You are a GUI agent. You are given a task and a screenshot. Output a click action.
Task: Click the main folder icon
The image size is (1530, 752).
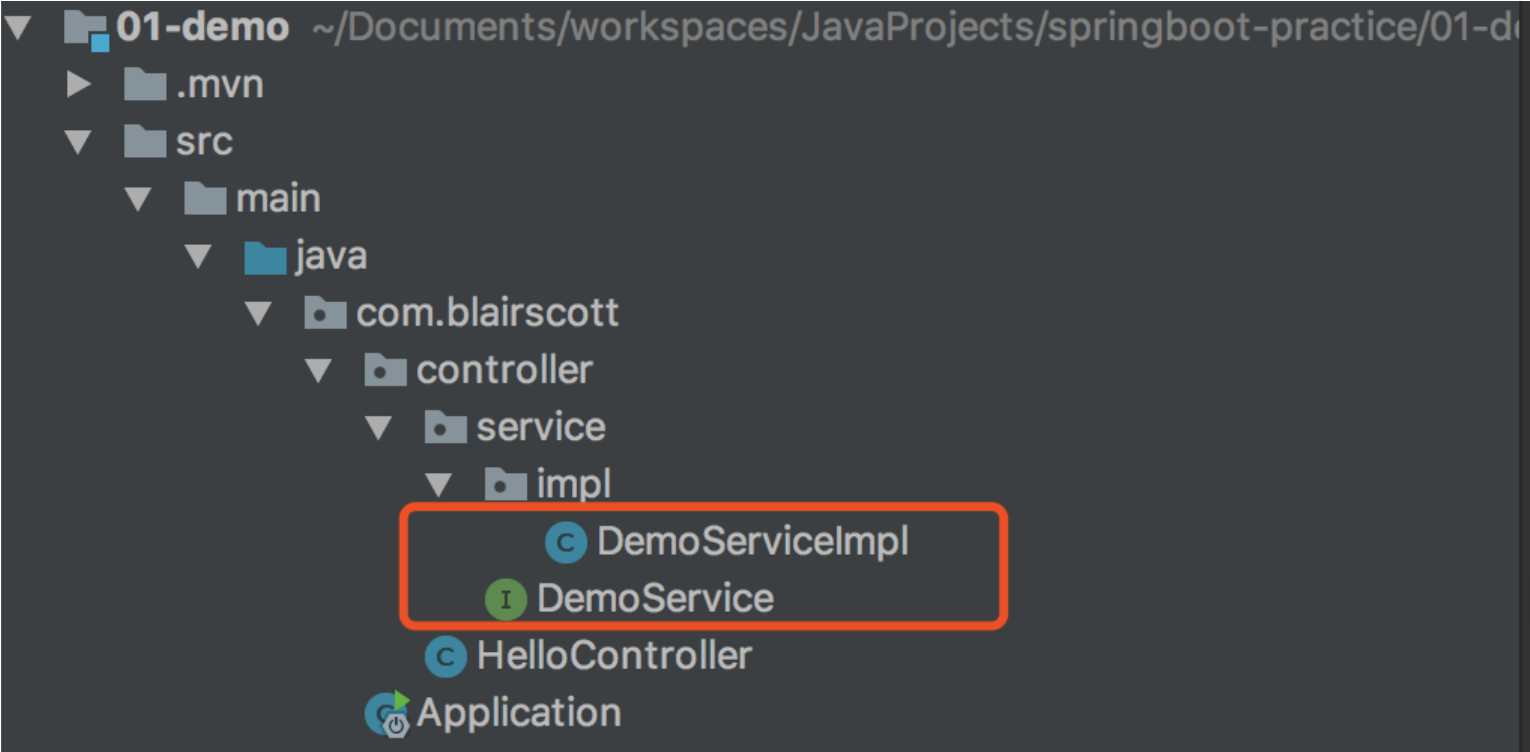pos(205,199)
